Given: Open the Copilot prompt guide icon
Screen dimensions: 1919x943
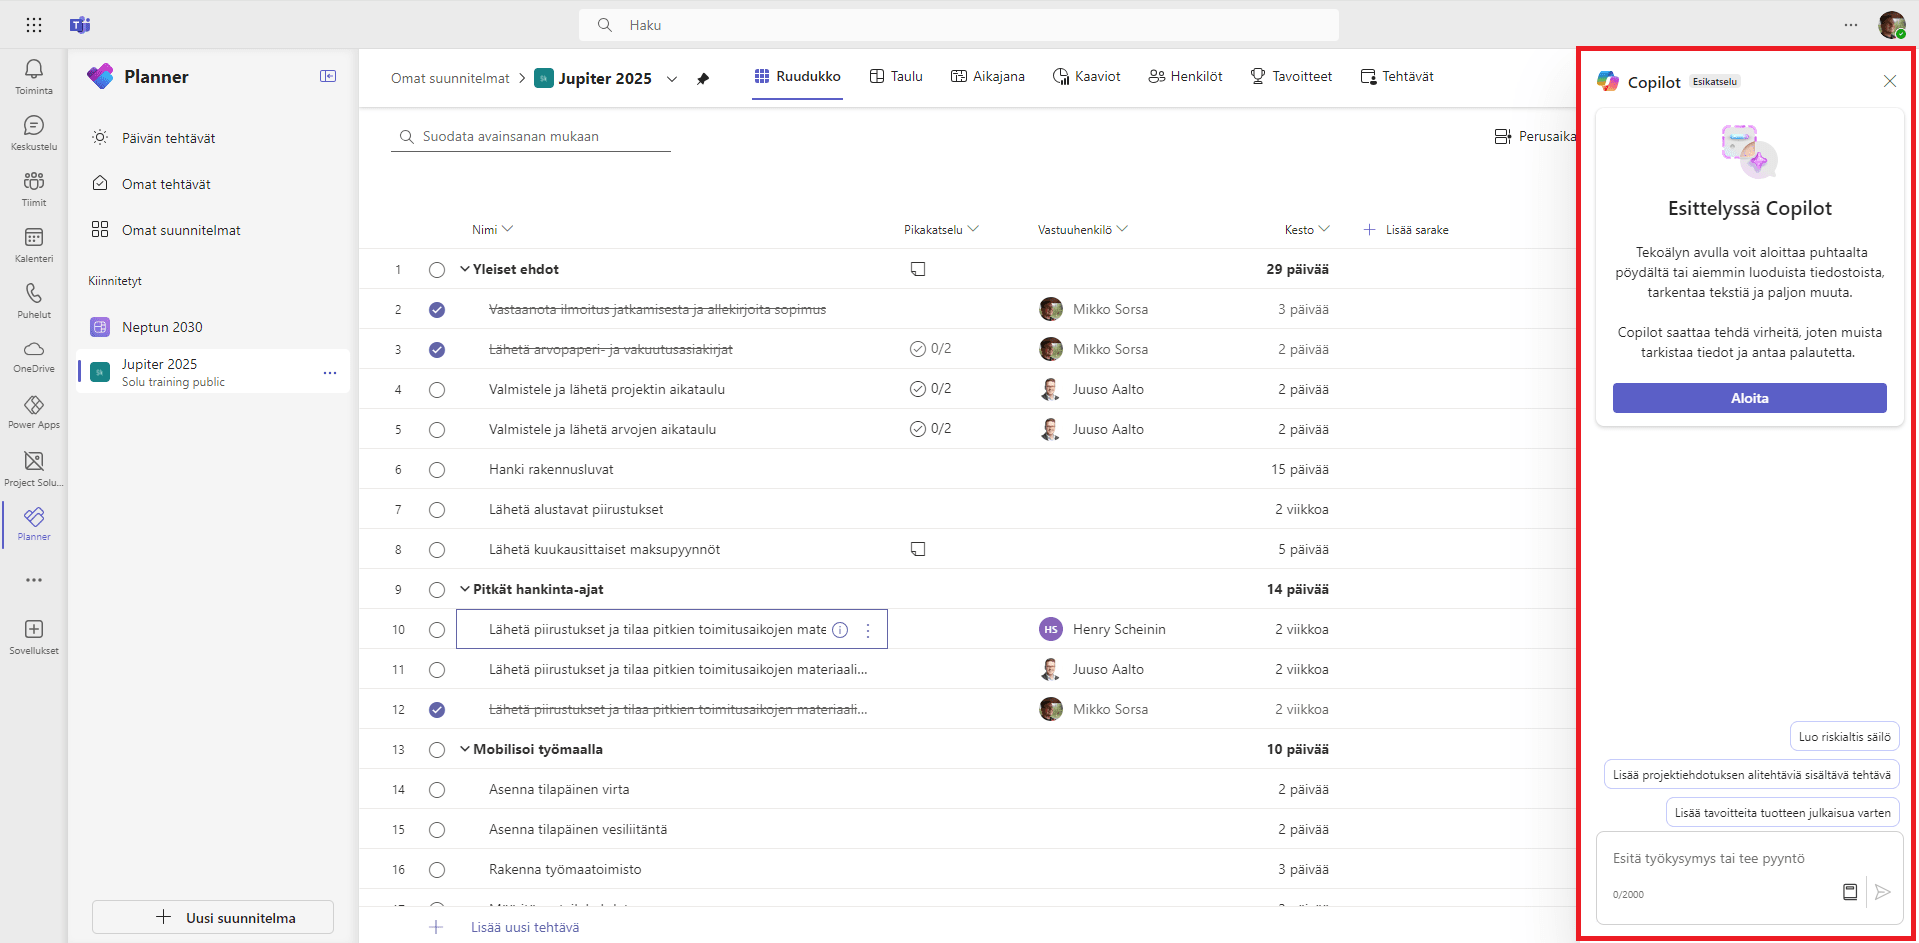Looking at the screenshot, I should [x=1850, y=891].
